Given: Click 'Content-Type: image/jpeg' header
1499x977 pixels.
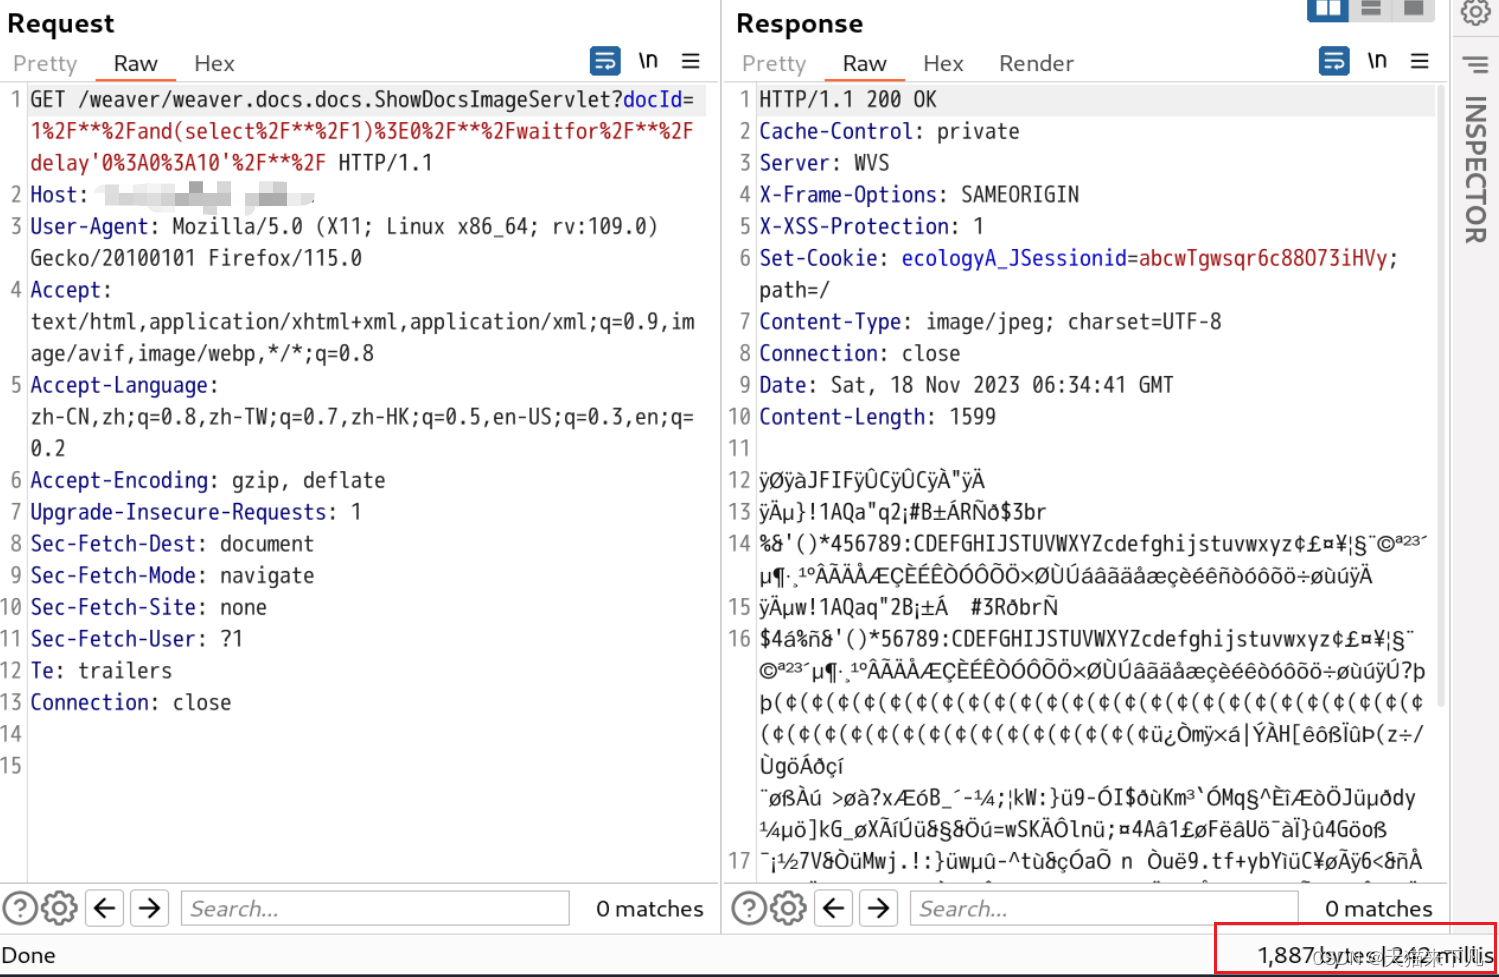Looking at the screenshot, I should tap(990, 322).
